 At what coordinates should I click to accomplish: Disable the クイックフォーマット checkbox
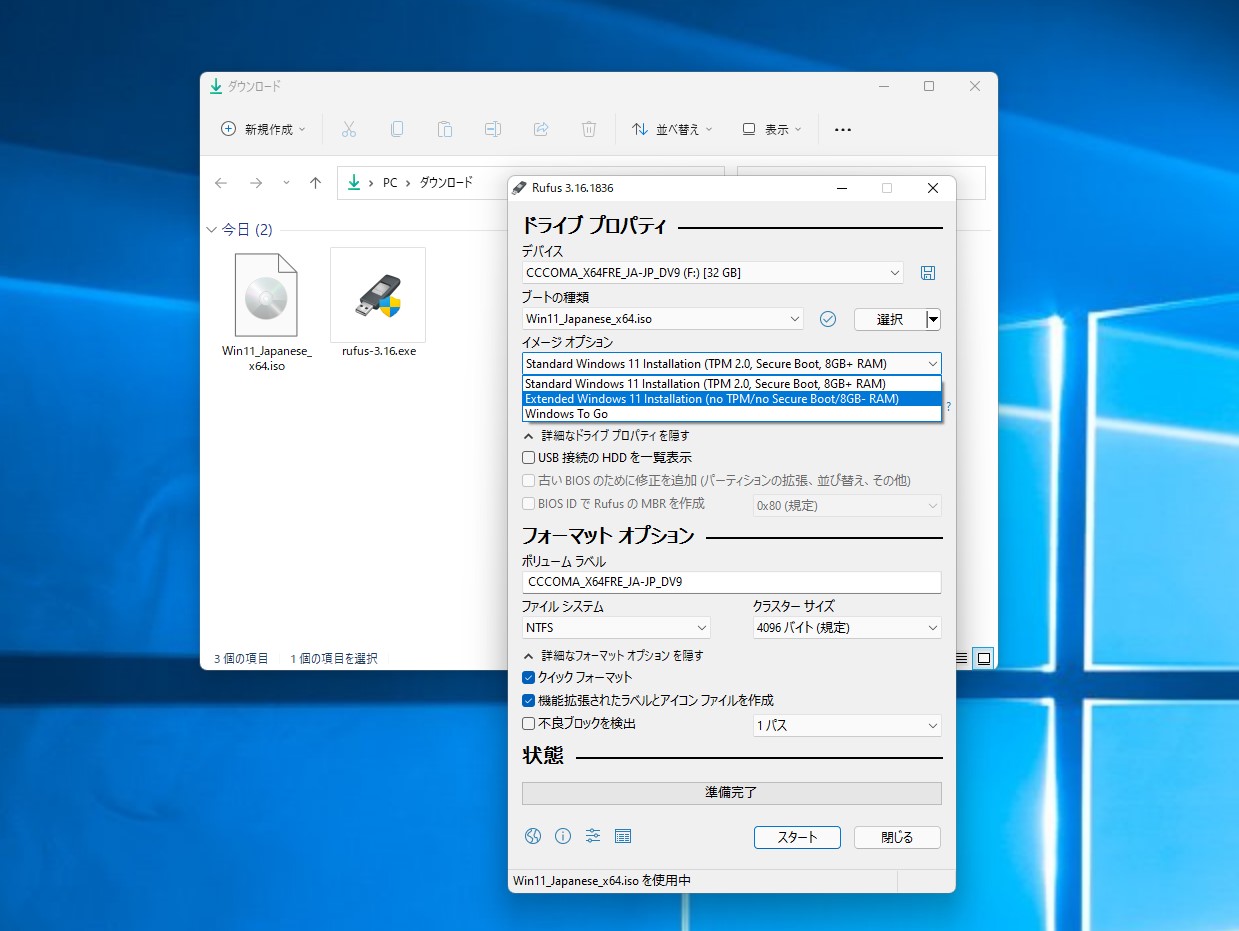(x=528, y=677)
